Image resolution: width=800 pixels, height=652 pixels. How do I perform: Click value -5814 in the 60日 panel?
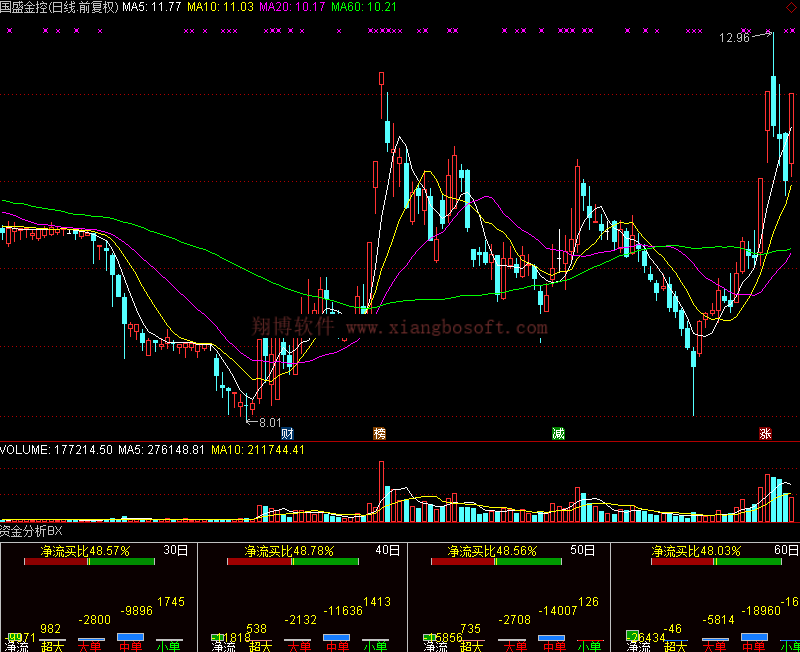click(x=718, y=620)
